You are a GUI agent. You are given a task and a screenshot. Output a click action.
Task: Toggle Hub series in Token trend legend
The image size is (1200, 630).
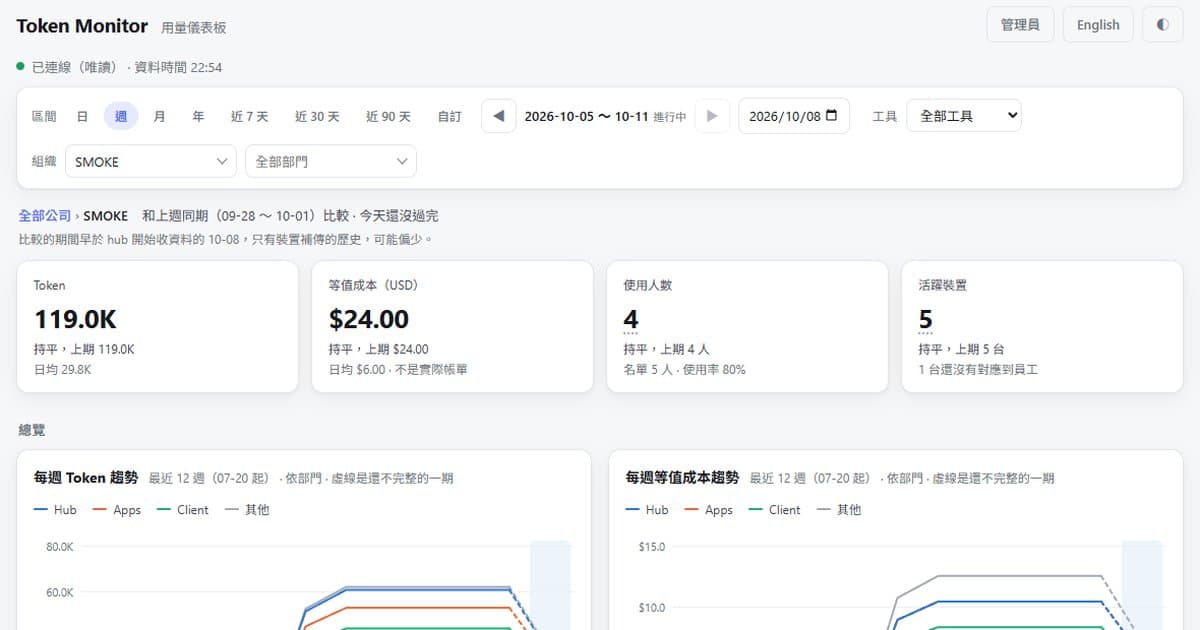tap(55, 510)
